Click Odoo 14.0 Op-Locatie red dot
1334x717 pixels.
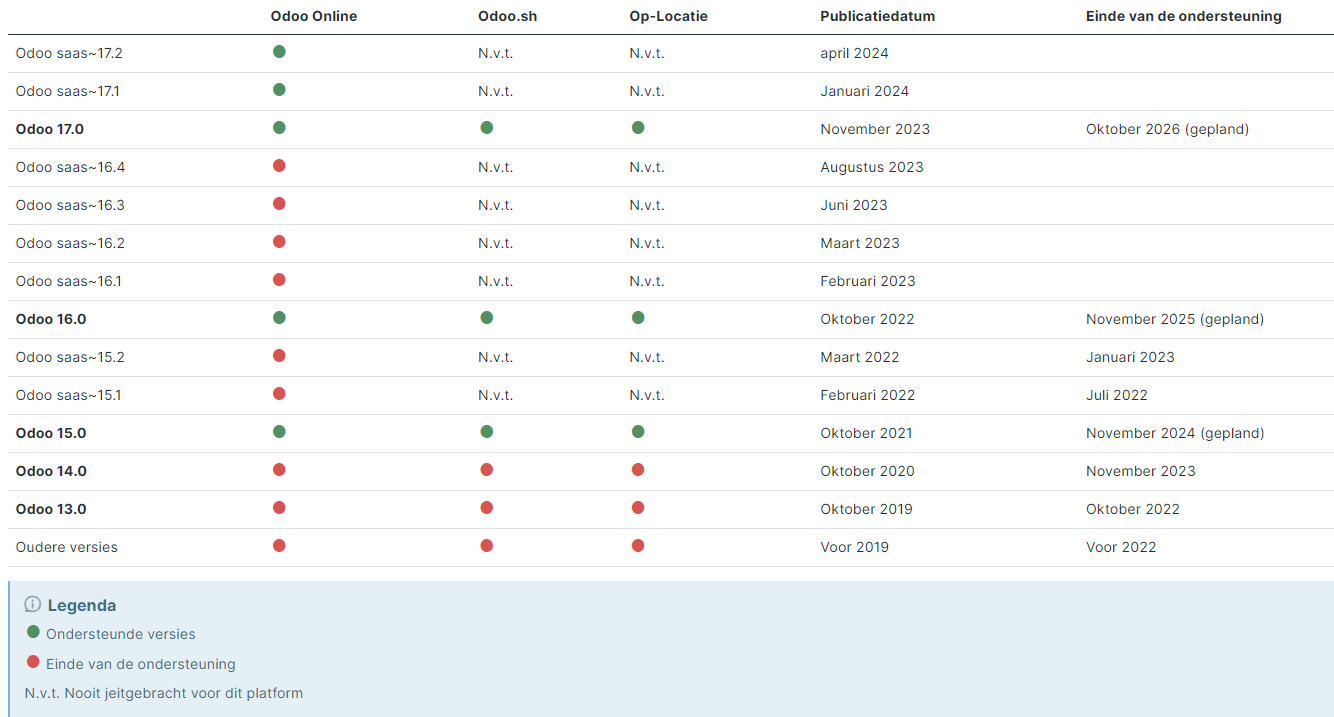click(x=638, y=469)
